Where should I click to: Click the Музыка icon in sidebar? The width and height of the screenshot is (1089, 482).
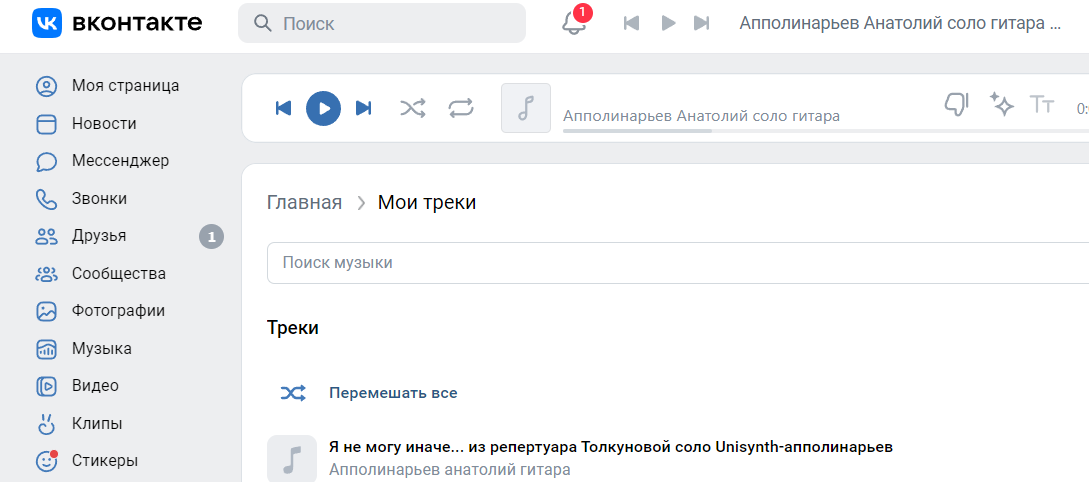click(46, 349)
